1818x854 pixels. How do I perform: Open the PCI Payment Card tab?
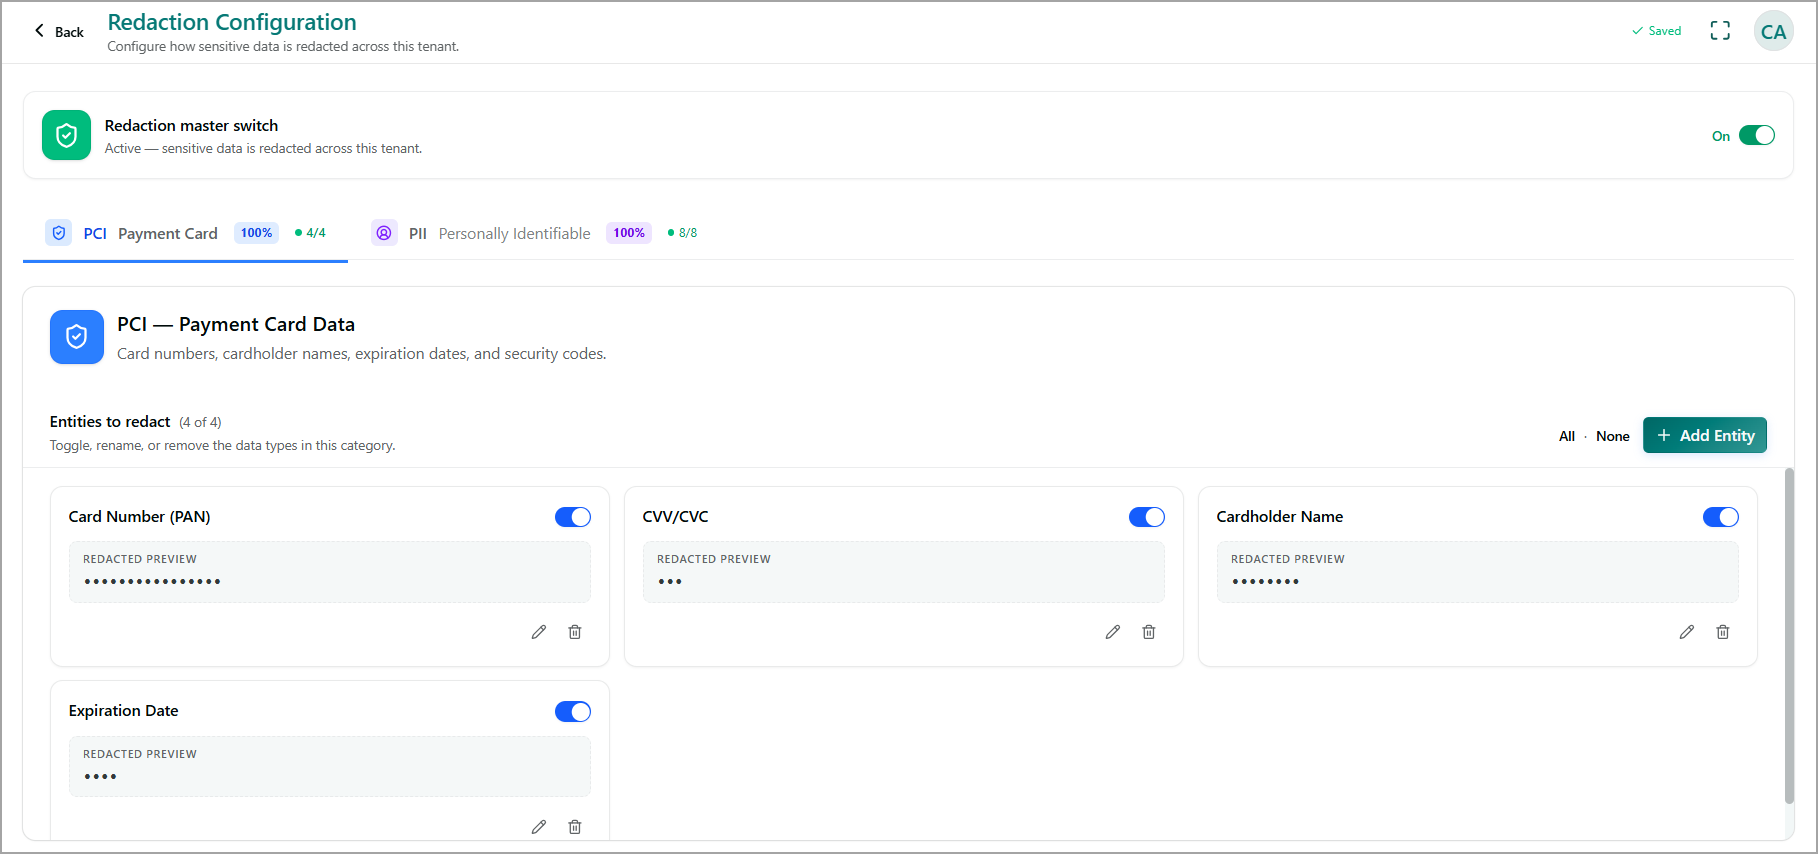pyautogui.click(x=185, y=233)
